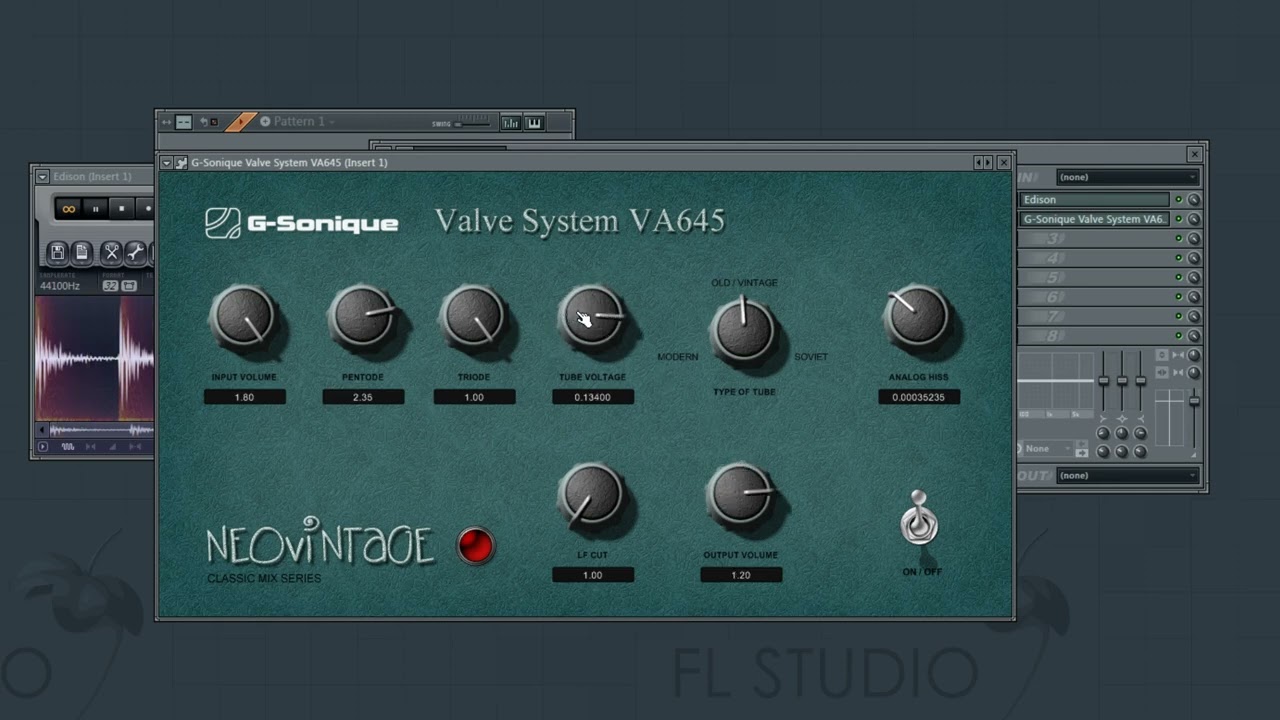Open Edison wrench tools icon
The height and width of the screenshot is (720, 1280).
point(135,252)
